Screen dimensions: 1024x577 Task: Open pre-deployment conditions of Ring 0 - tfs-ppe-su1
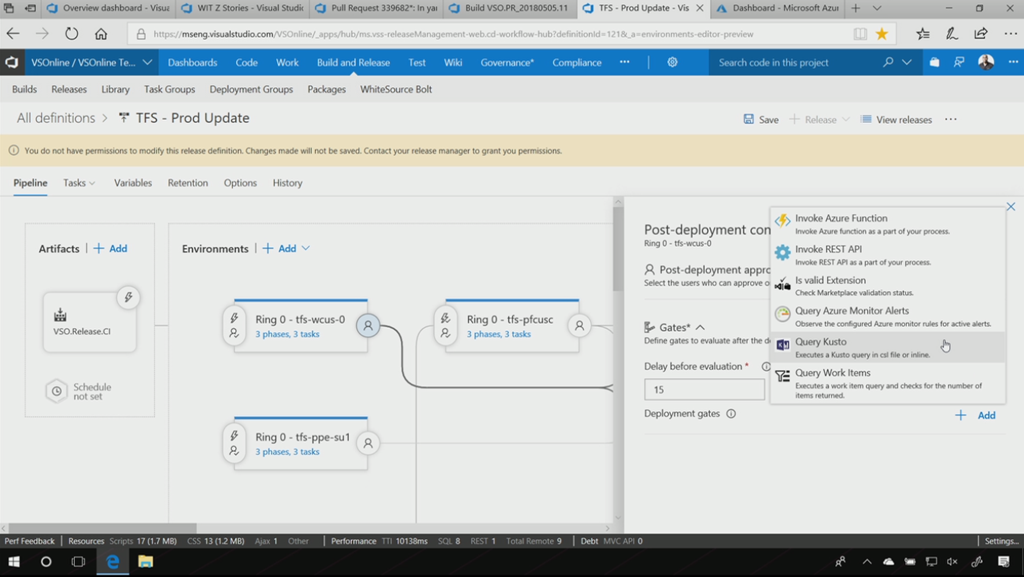tap(234, 443)
